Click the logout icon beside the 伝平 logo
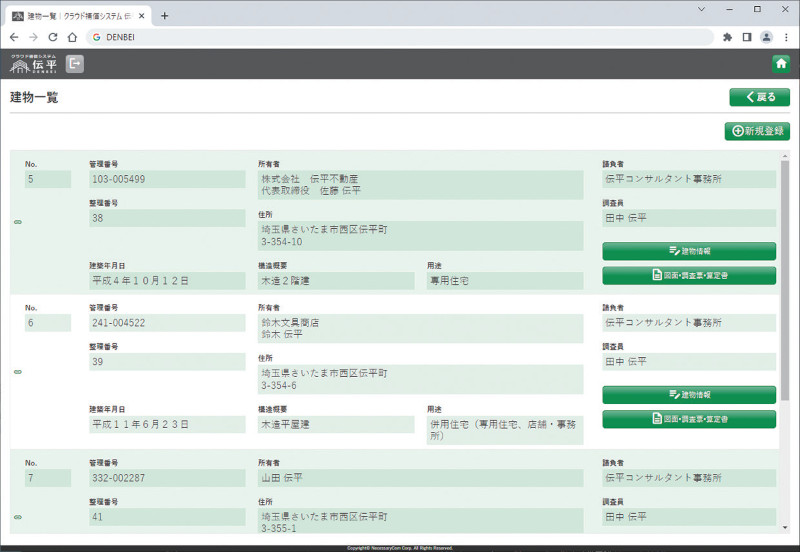Screen dimensions: 800x552 (x=75, y=64)
